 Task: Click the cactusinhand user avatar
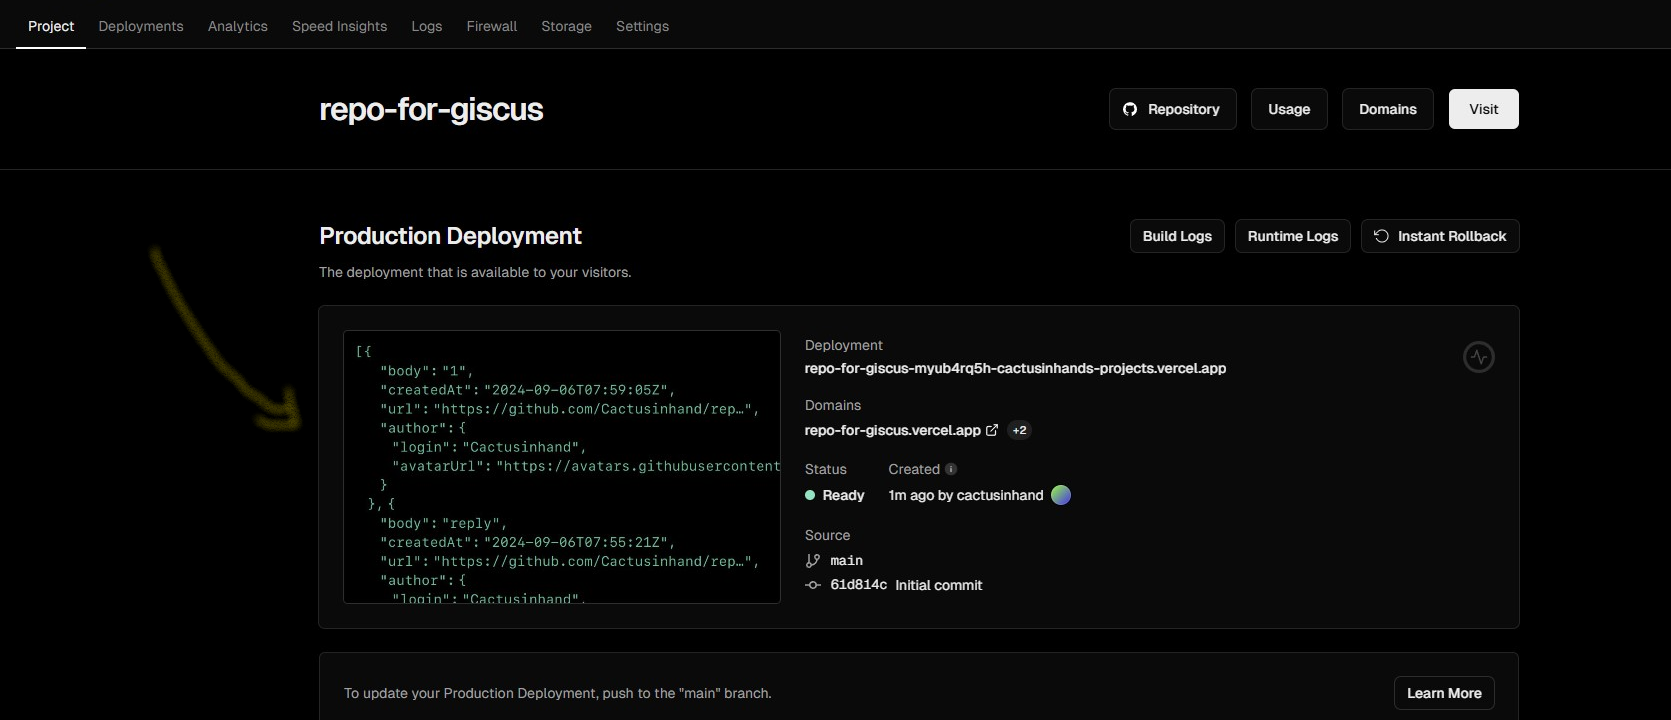coord(1061,495)
